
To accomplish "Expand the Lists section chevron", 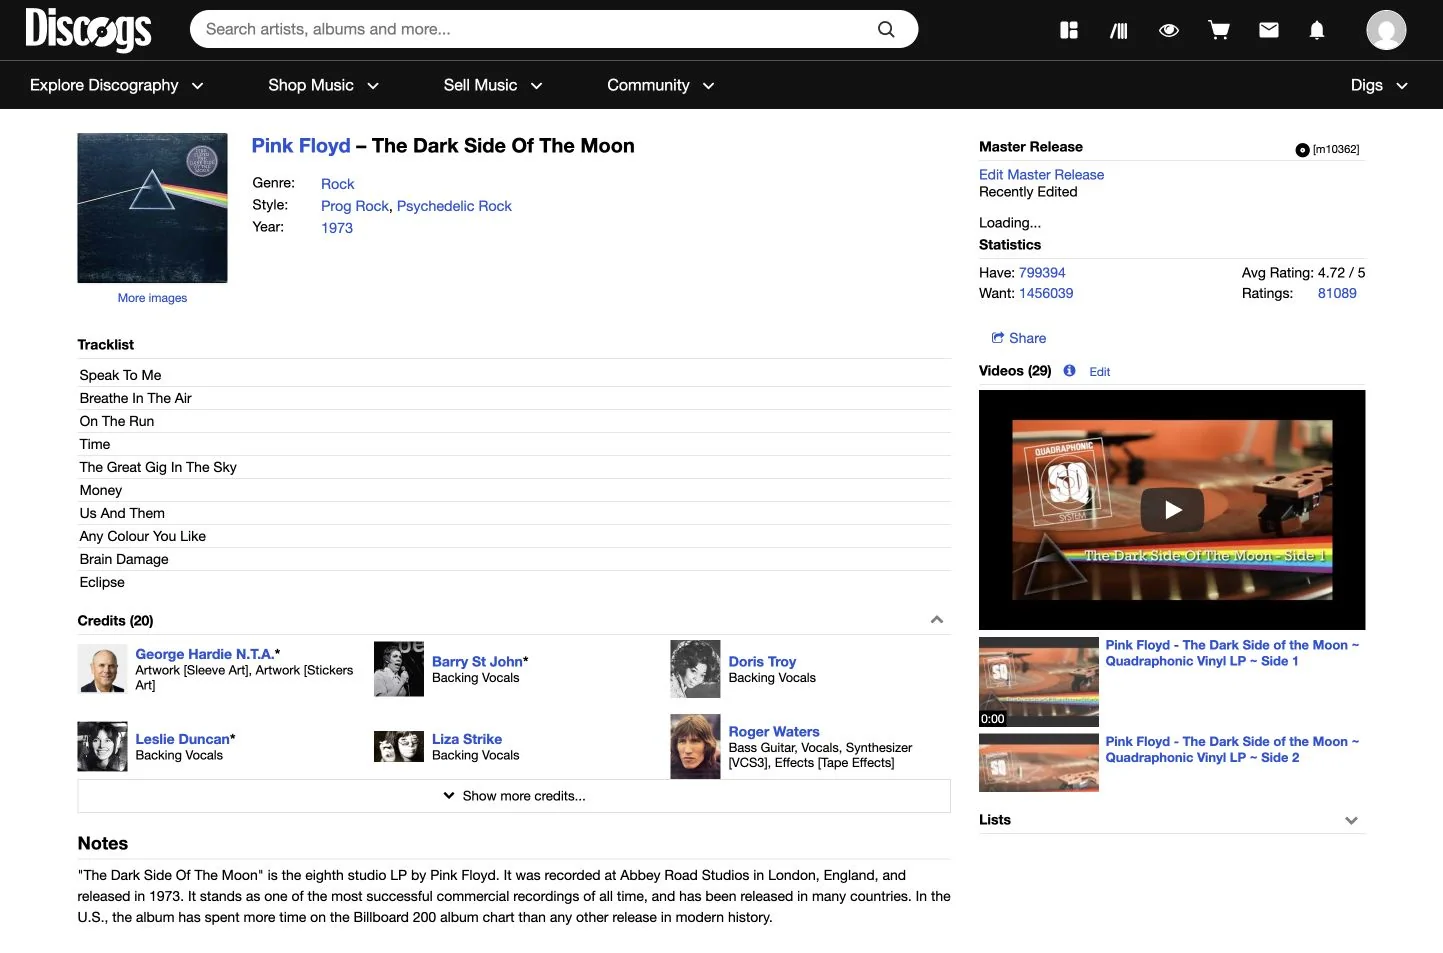I will (x=1352, y=820).
